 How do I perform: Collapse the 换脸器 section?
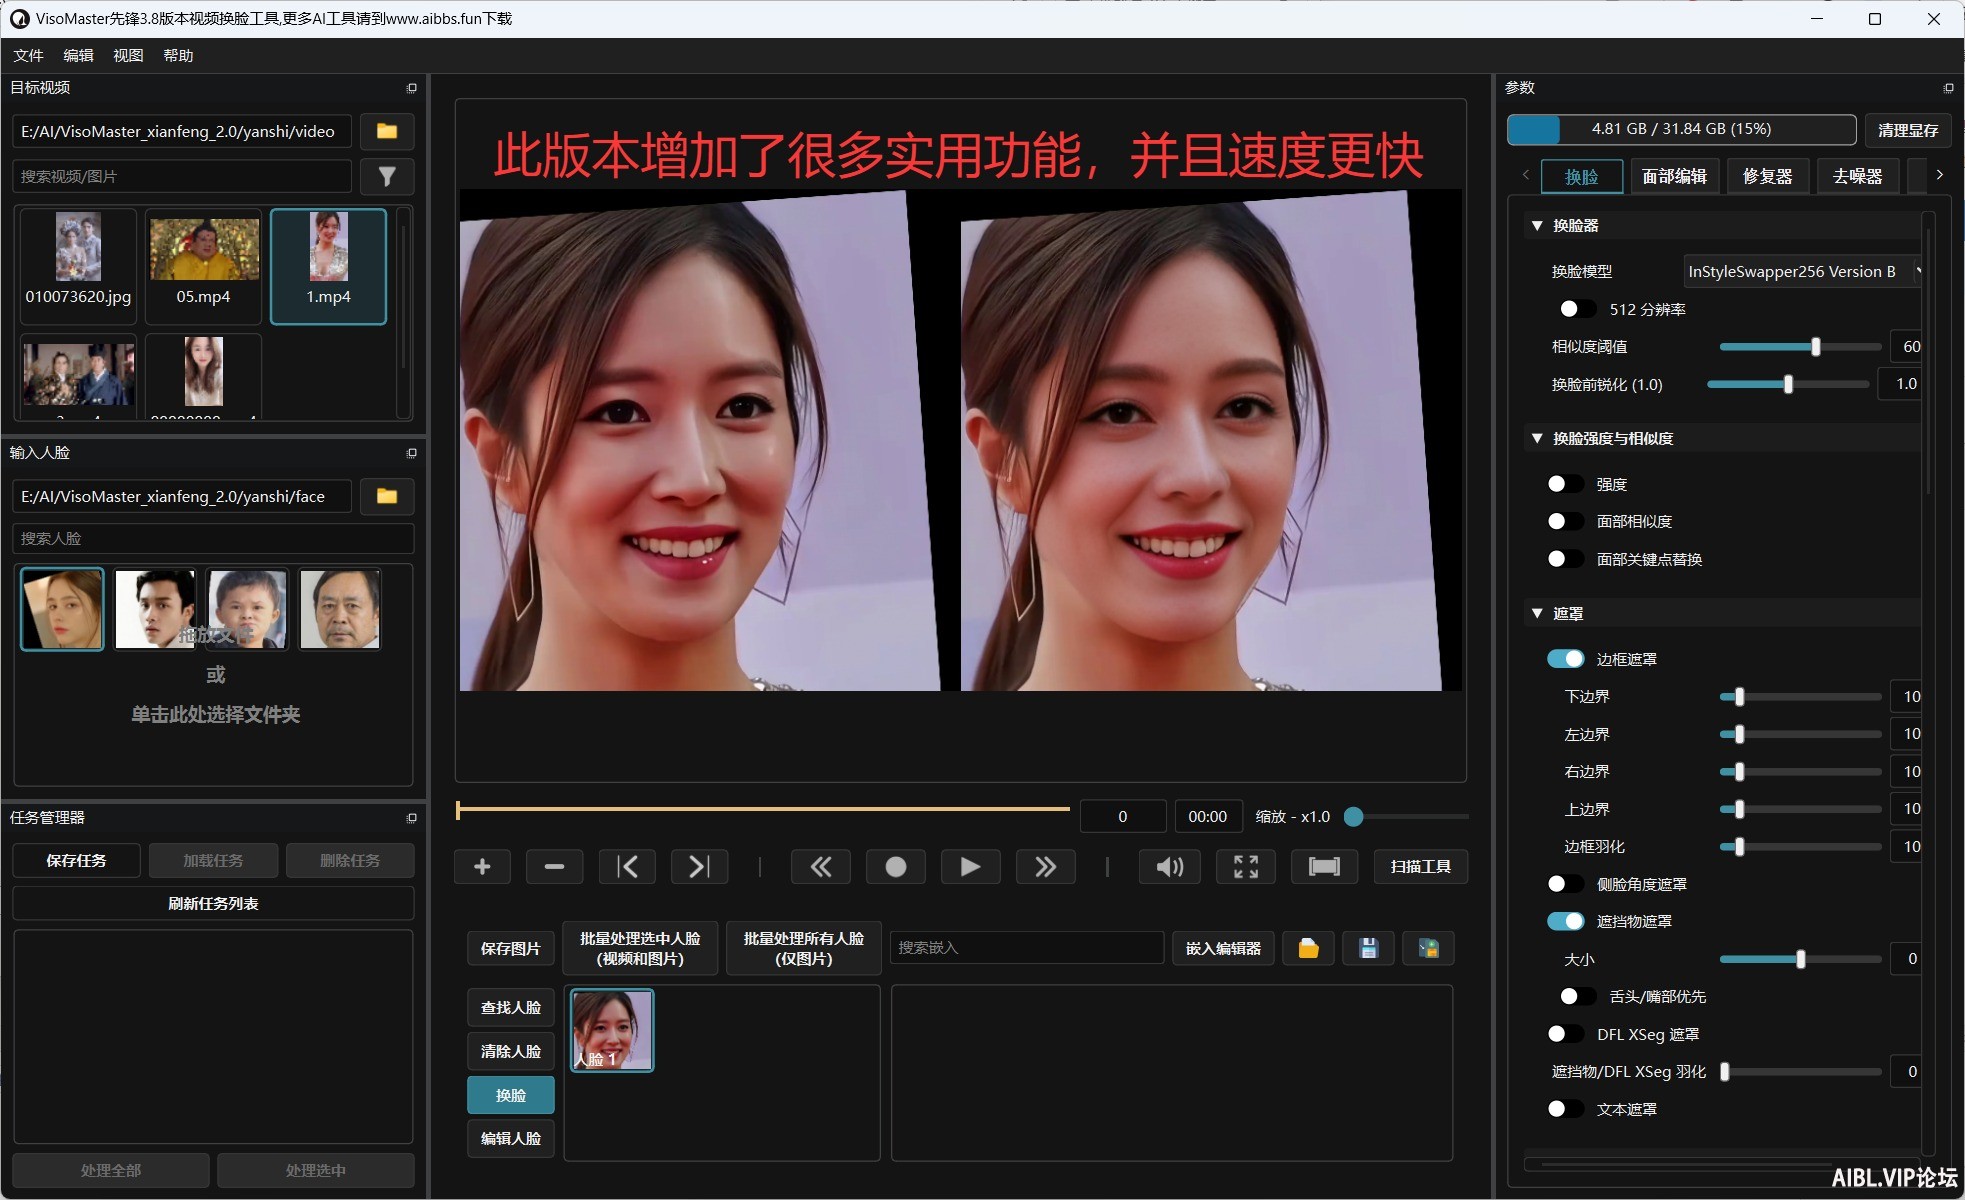[1537, 226]
